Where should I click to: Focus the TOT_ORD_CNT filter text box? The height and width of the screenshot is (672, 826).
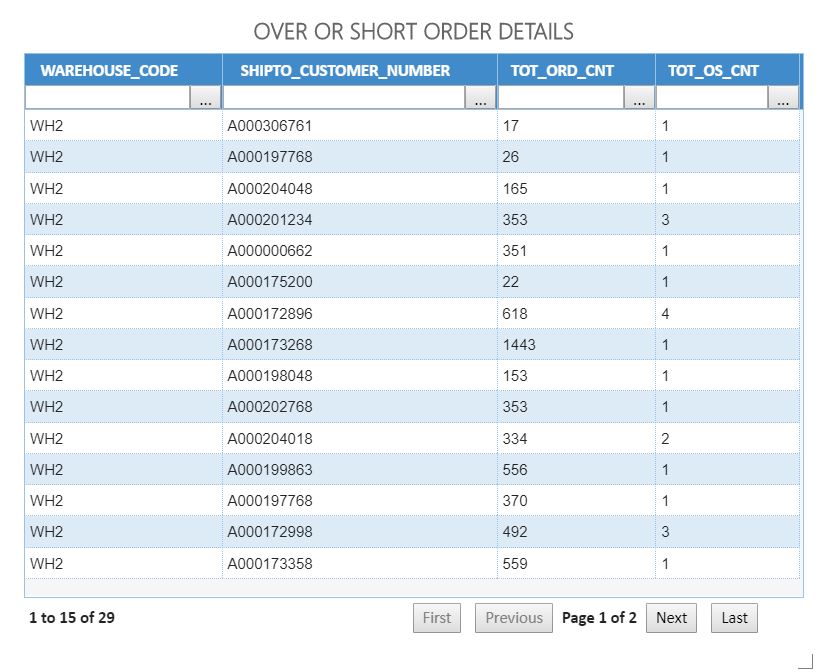[x=561, y=99]
